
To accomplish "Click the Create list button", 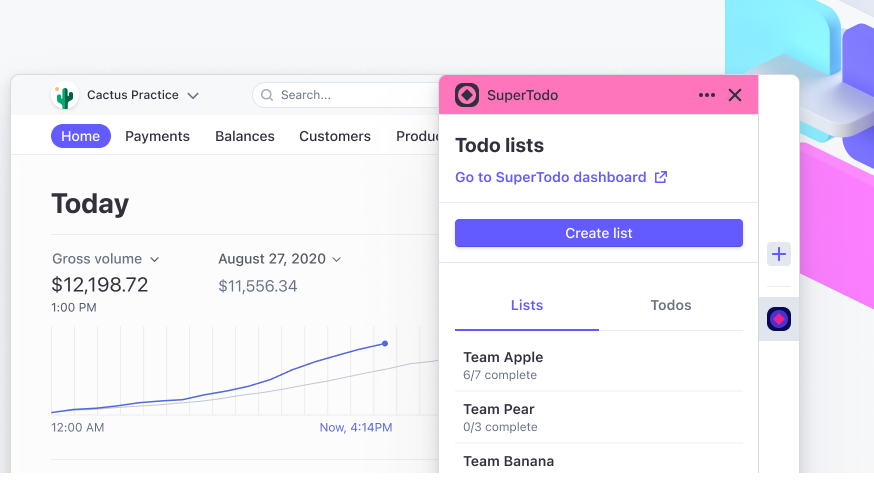I will pos(599,233).
